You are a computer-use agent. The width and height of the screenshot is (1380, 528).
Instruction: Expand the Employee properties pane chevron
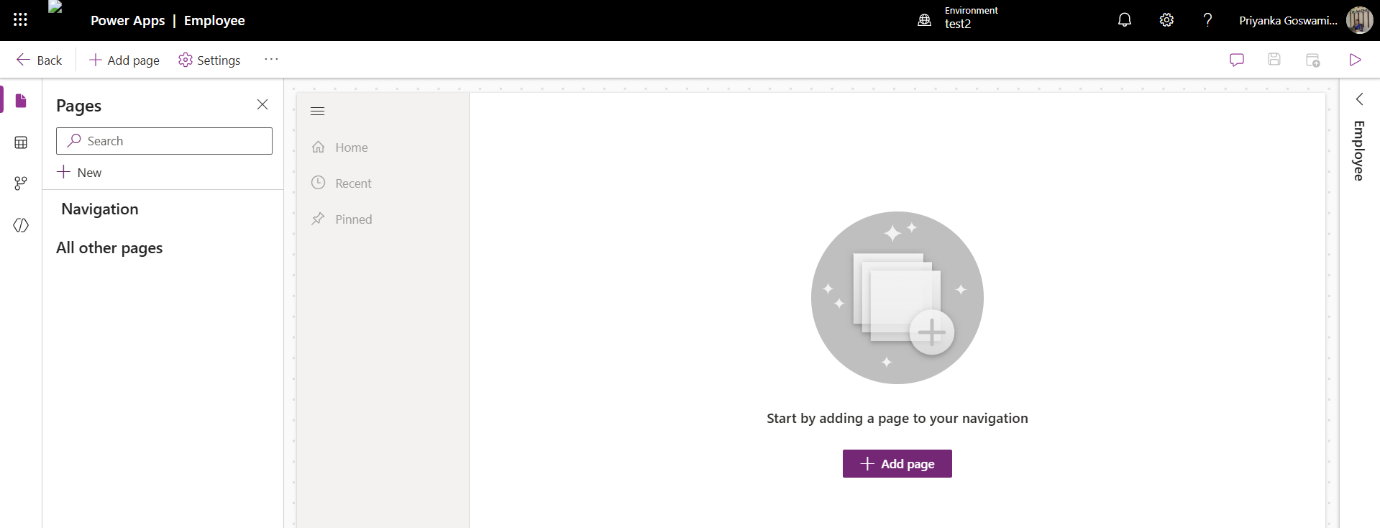(x=1360, y=98)
